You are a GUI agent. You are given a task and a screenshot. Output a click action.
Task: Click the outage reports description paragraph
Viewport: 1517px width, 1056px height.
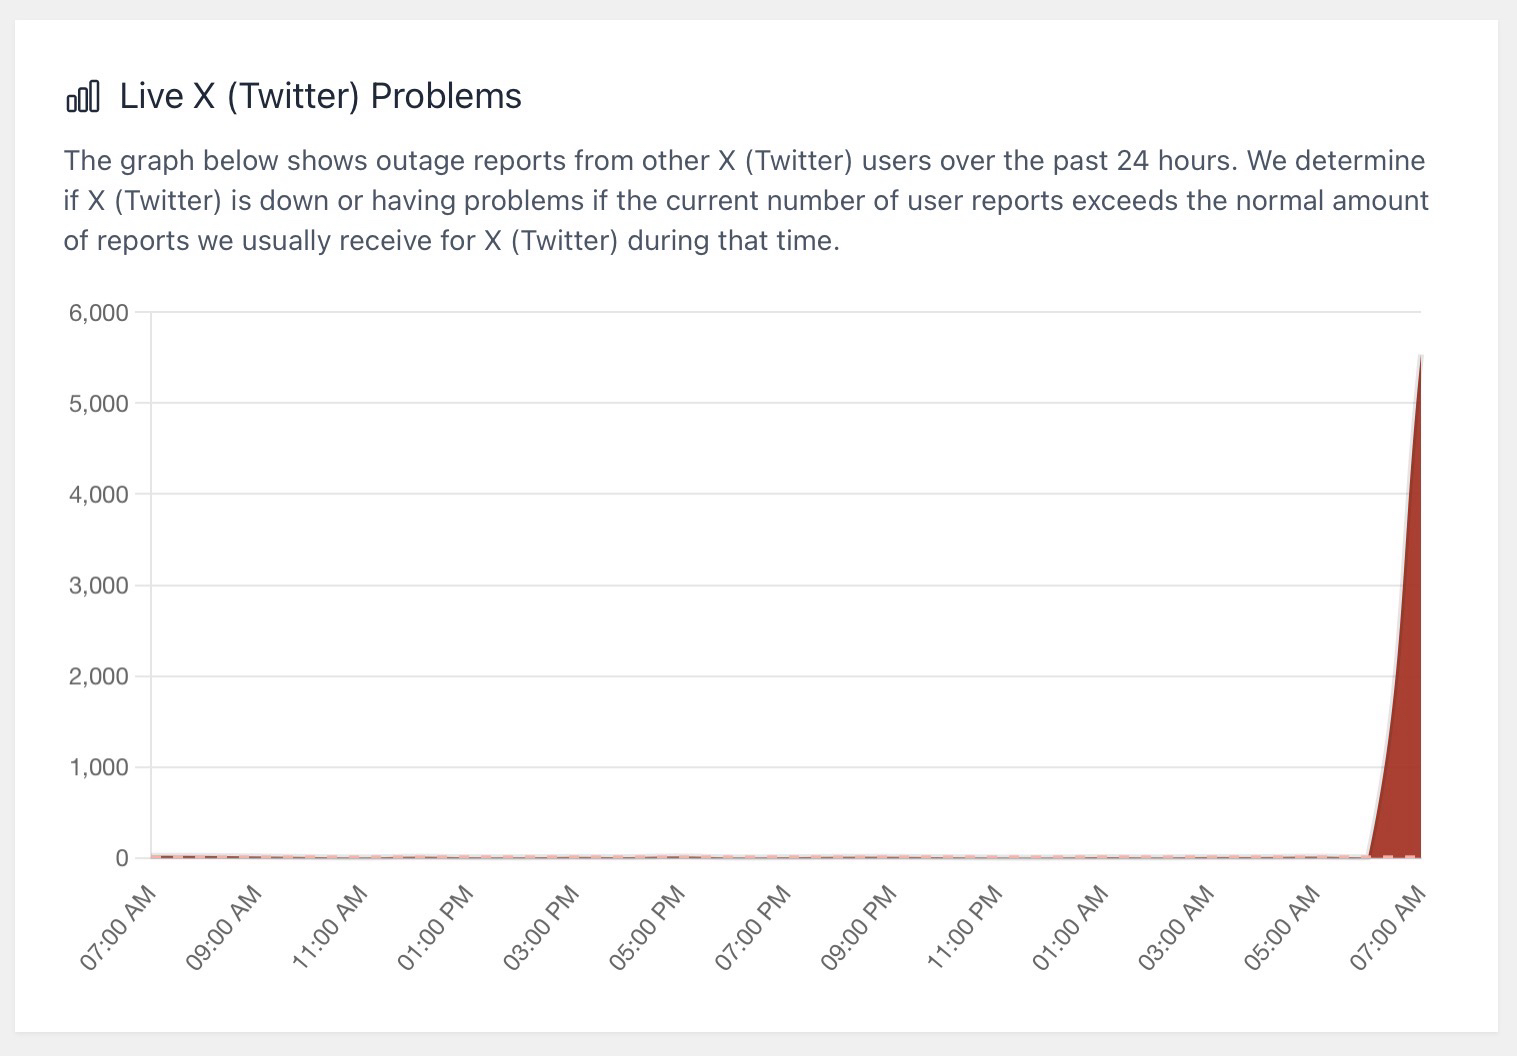pyautogui.click(x=746, y=200)
